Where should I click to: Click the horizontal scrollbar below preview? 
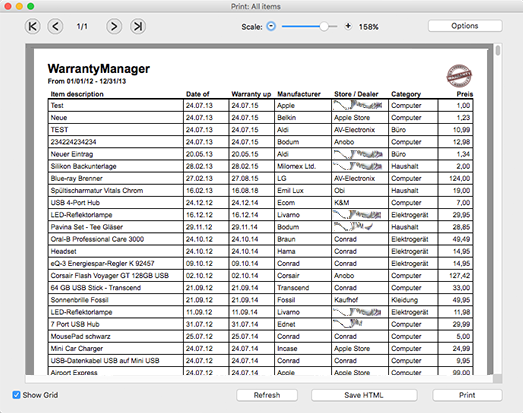point(259,379)
